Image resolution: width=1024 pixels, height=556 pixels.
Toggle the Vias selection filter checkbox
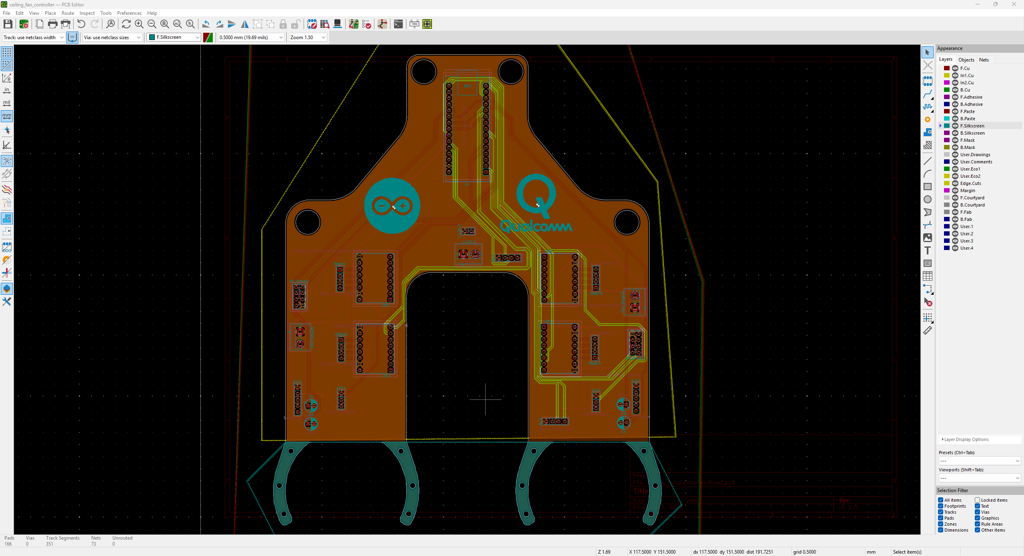[978, 512]
